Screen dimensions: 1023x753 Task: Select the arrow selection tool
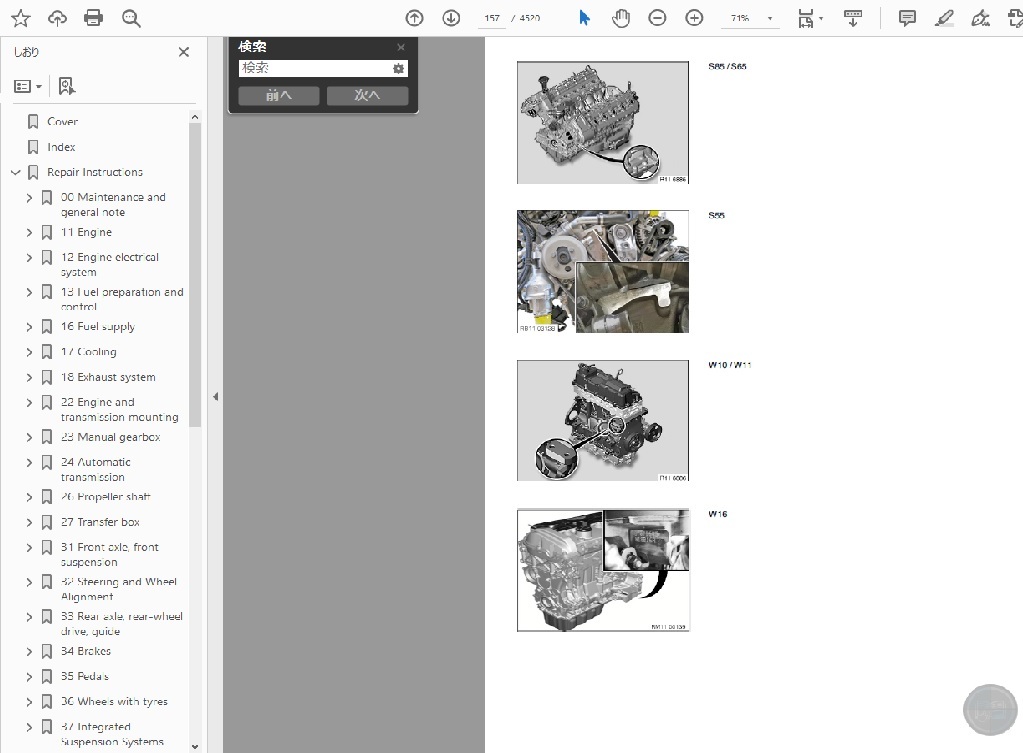tap(585, 18)
